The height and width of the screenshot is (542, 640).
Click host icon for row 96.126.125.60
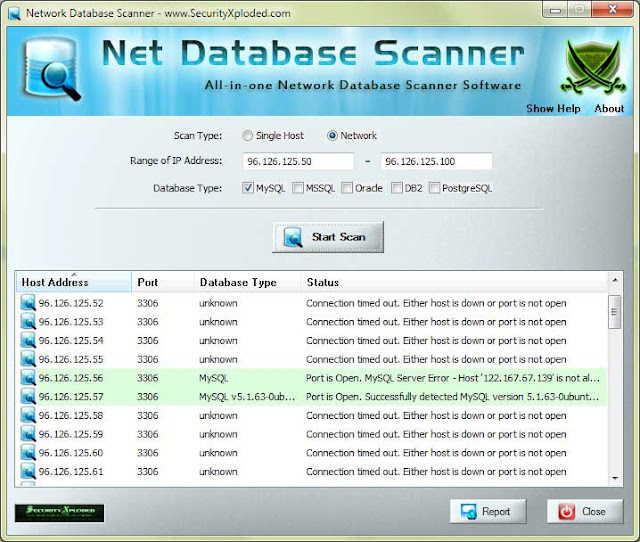(x=28, y=453)
